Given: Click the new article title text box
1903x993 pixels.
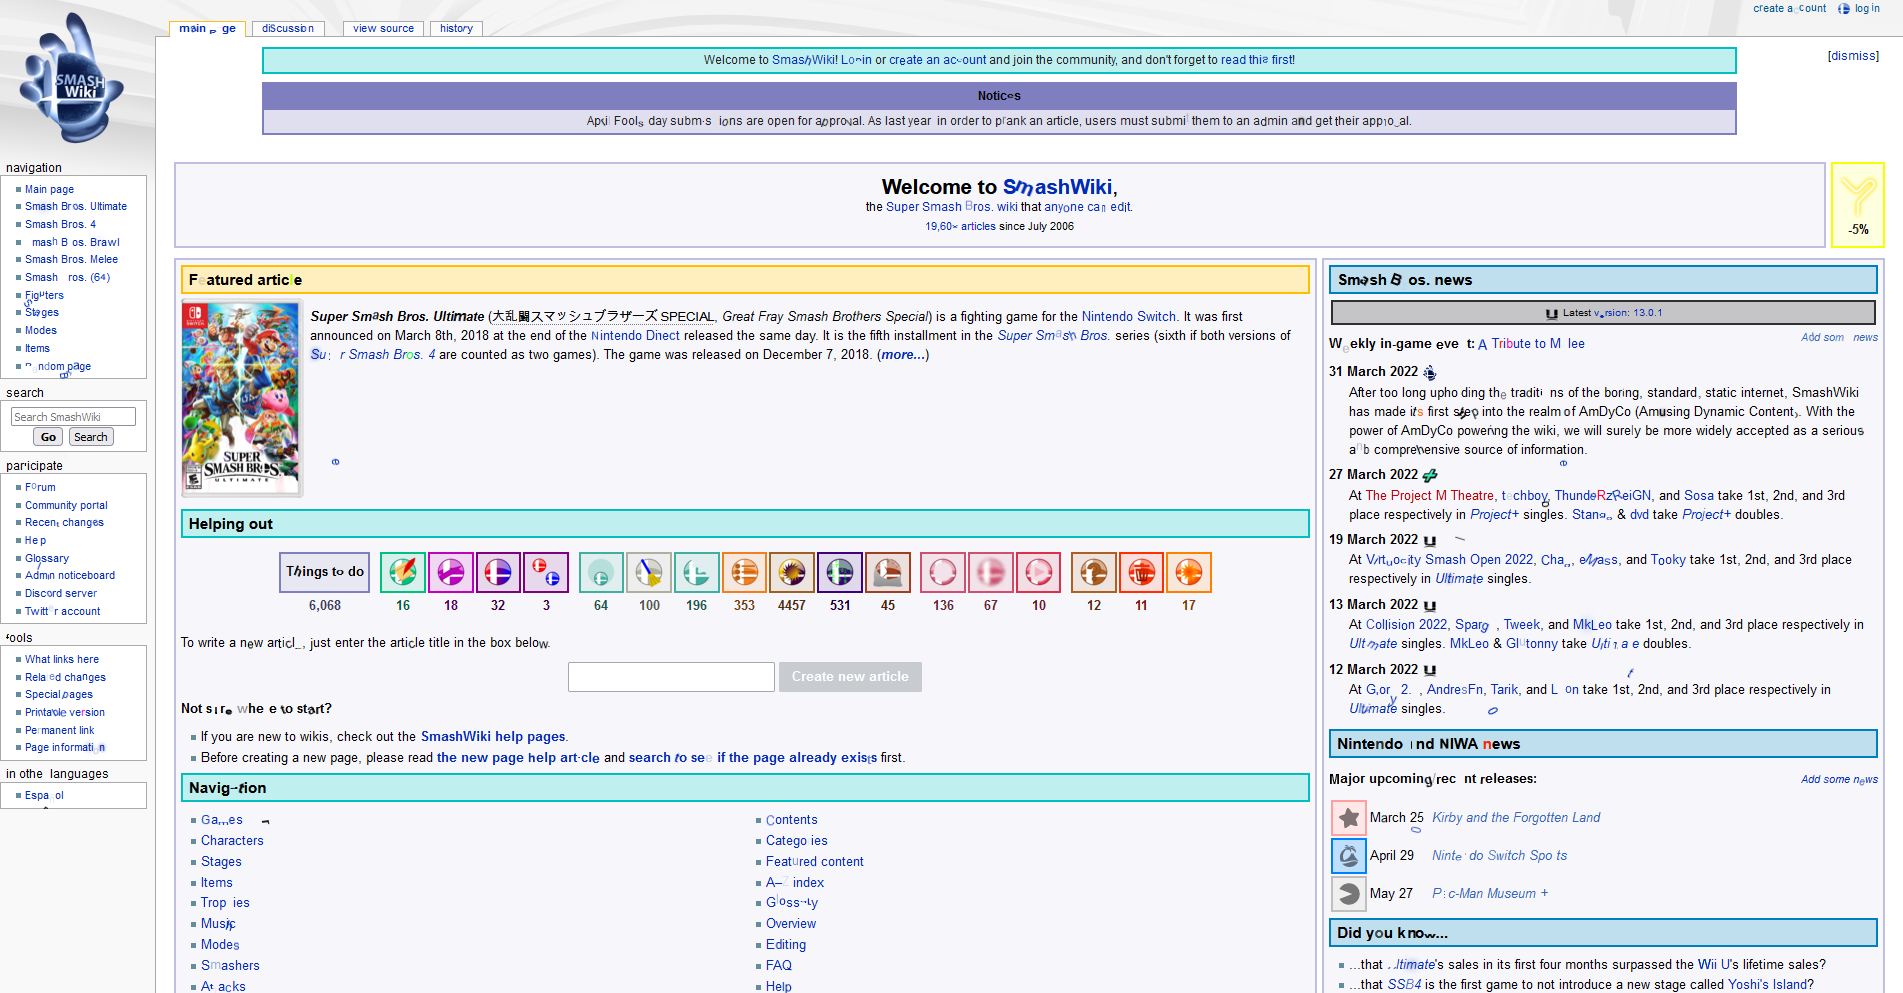Looking at the screenshot, I should [x=671, y=677].
